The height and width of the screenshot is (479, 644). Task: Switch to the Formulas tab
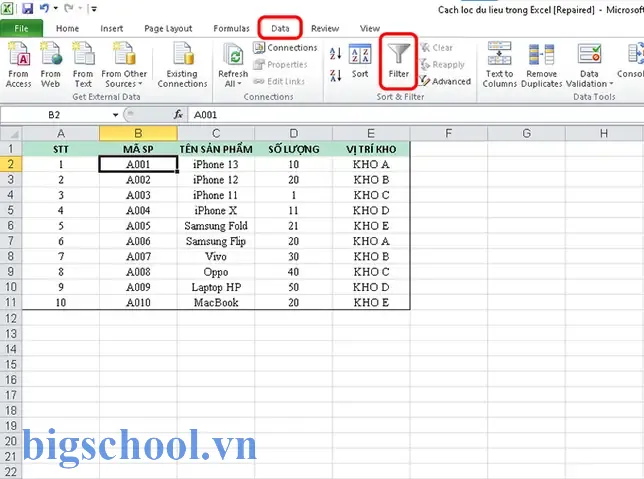(x=231, y=28)
